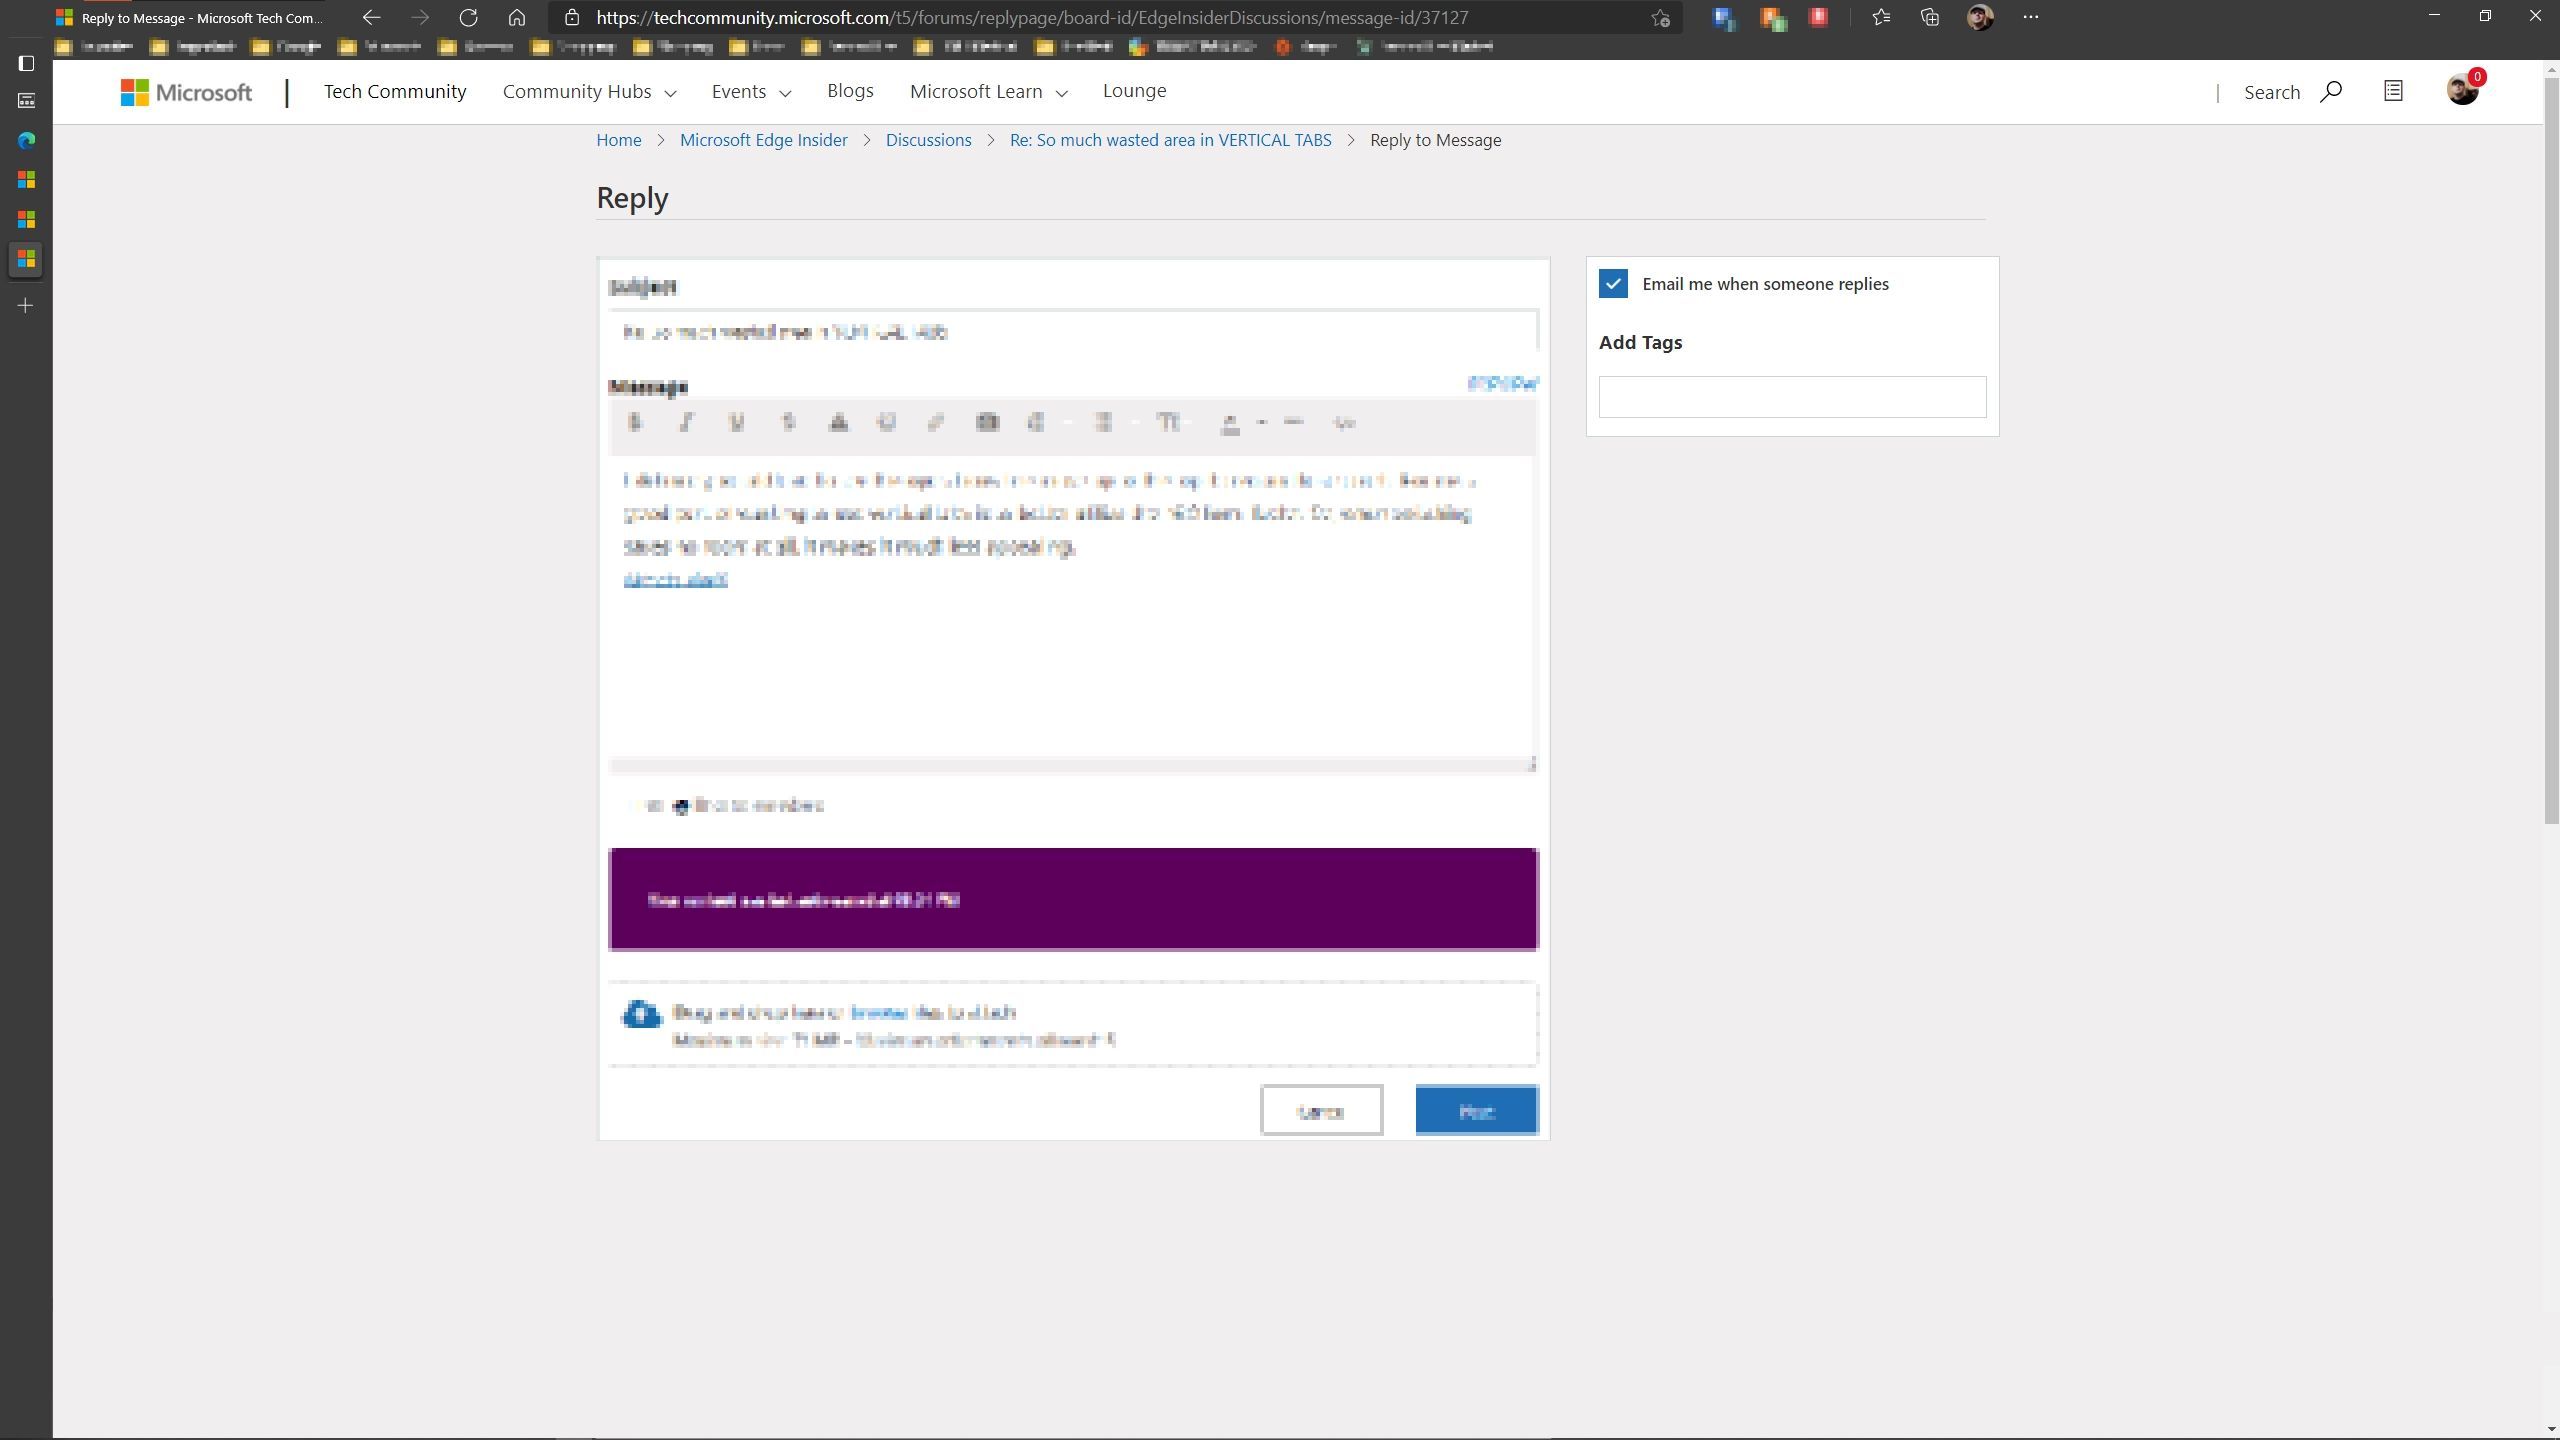
Task: Open the notifications list icon
Action: pos(2393,91)
